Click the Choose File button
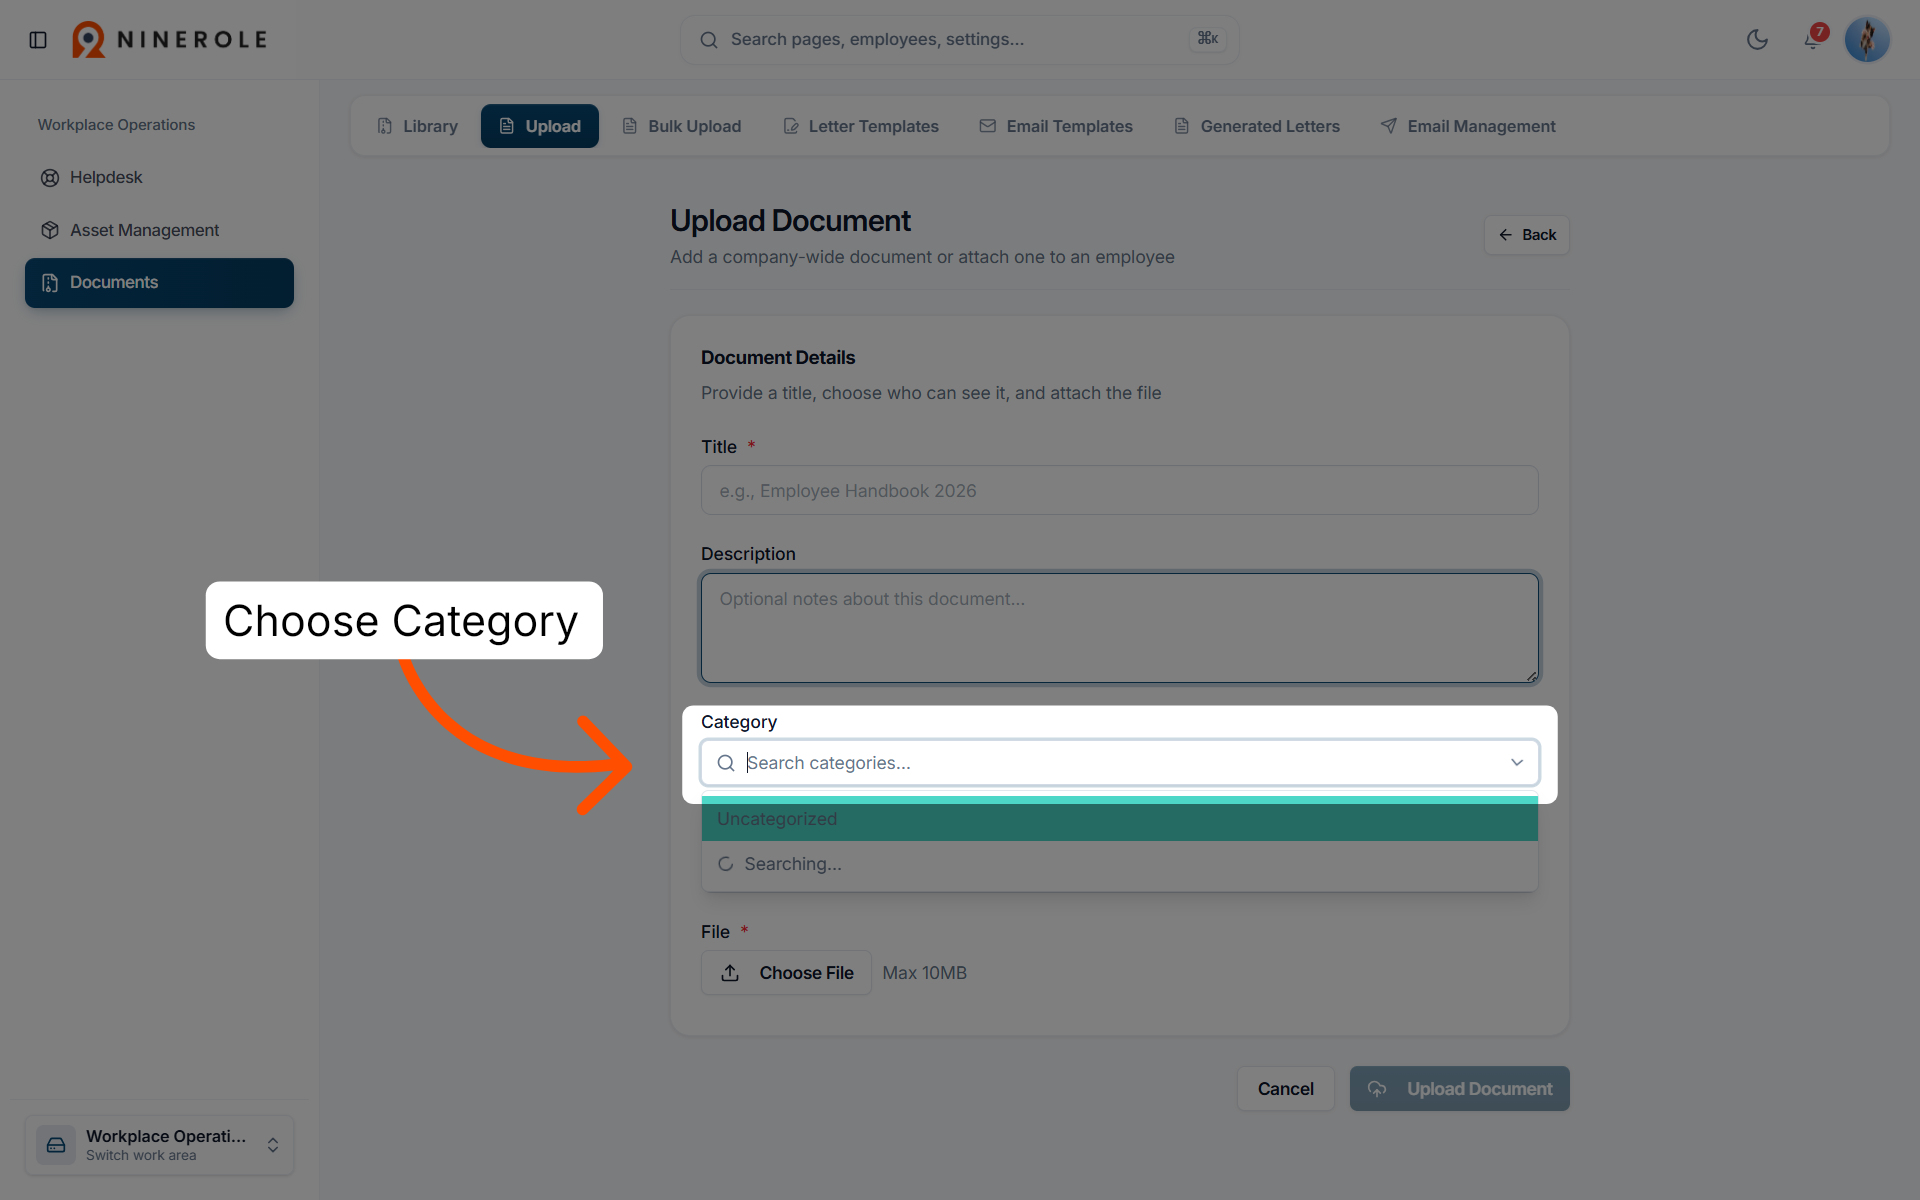Viewport: 1920px width, 1200px height. (786, 973)
